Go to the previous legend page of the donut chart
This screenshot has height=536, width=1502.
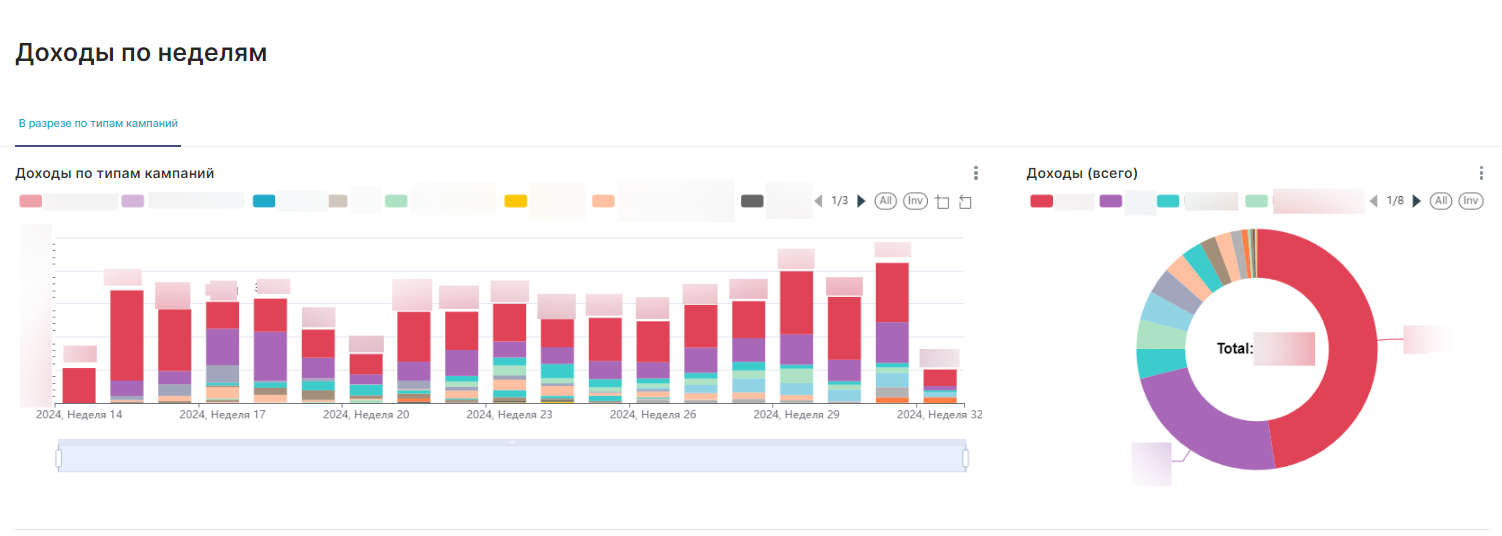(x=1374, y=201)
